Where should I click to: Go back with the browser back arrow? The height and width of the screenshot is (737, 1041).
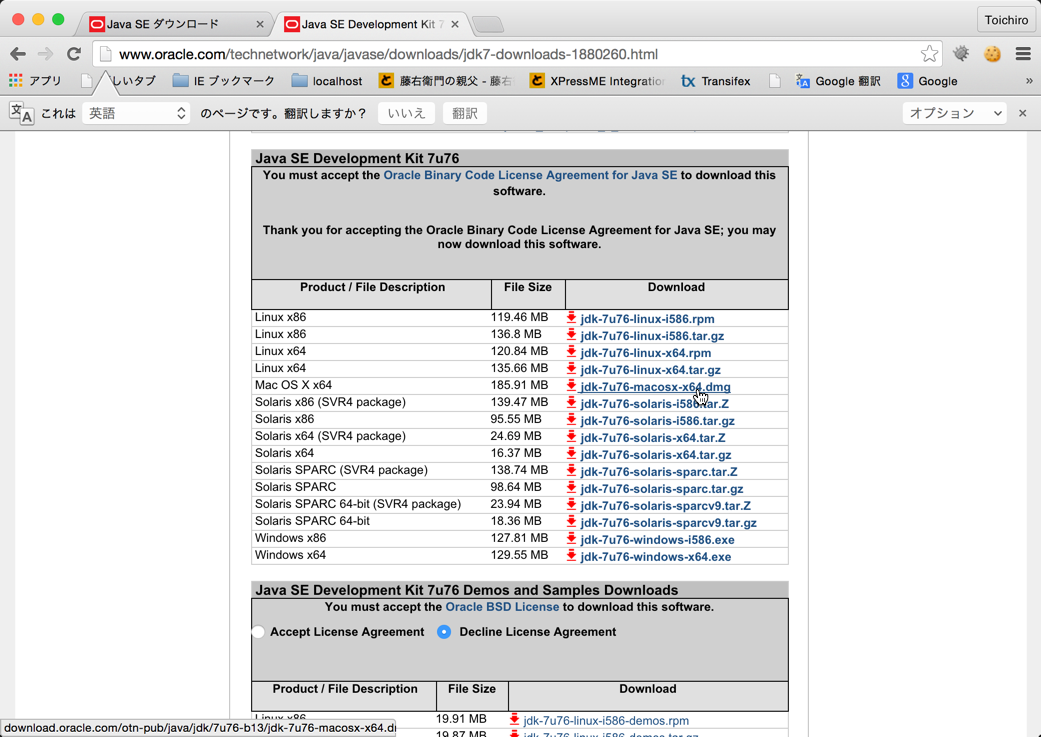coord(18,54)
